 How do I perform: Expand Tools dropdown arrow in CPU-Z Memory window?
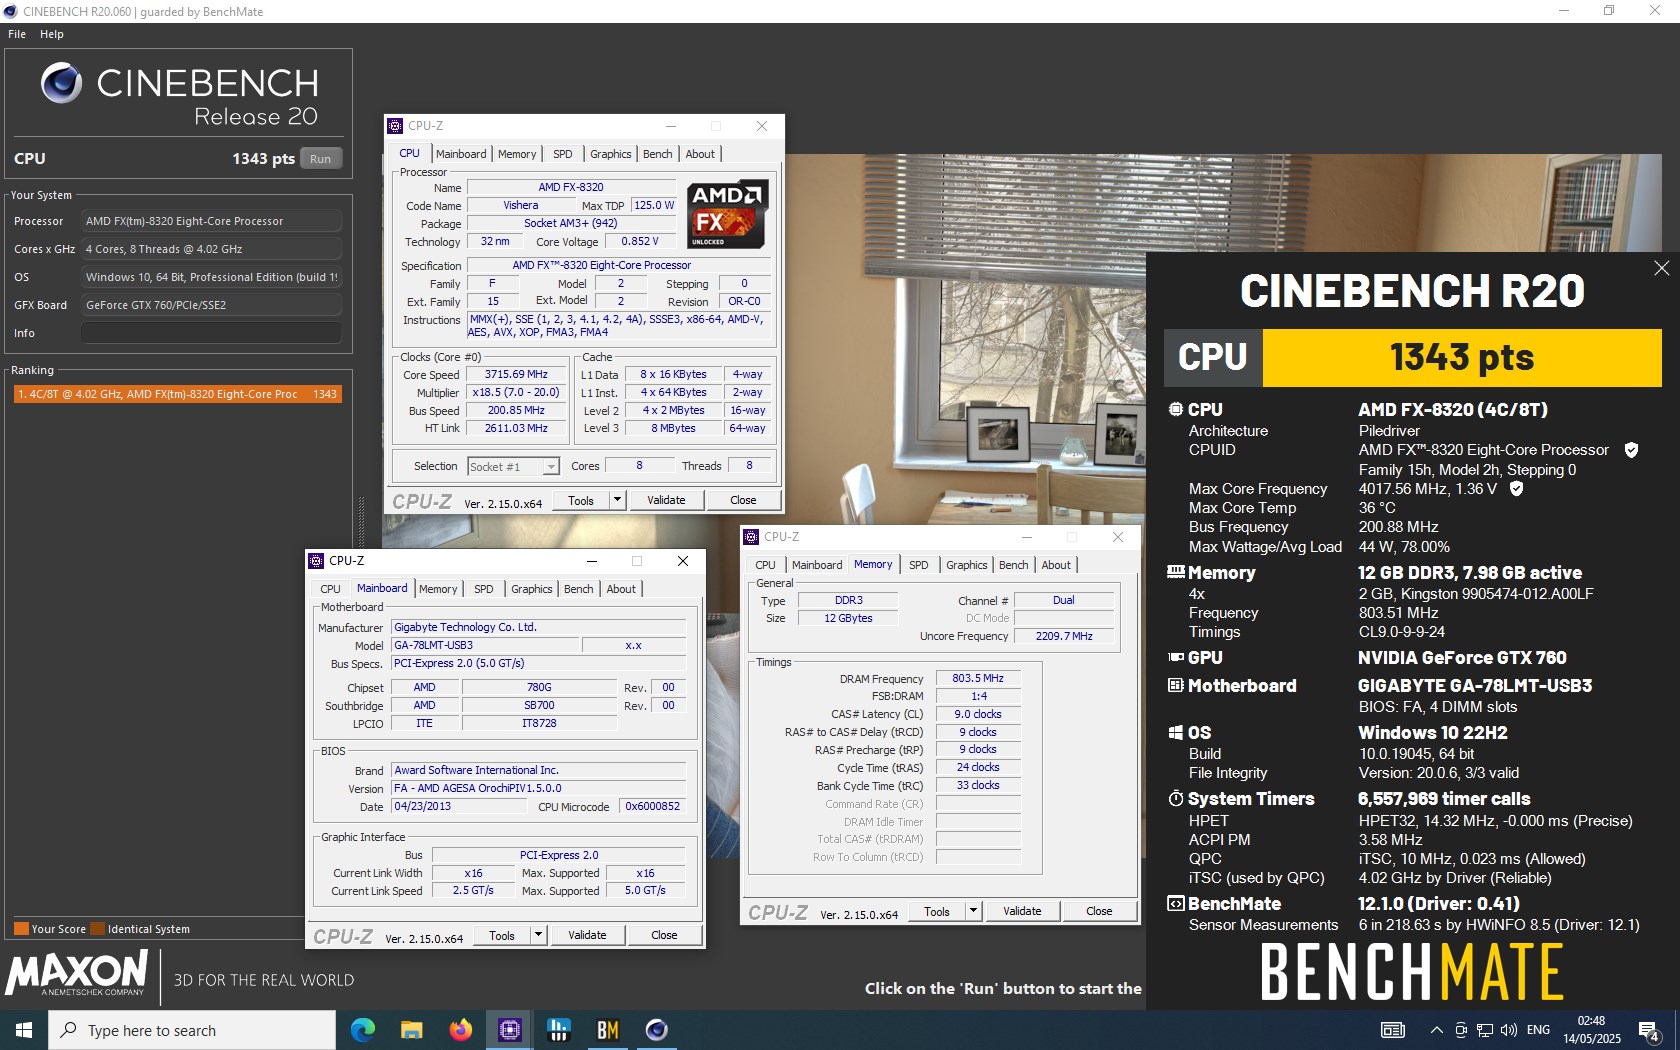point(973,911)
